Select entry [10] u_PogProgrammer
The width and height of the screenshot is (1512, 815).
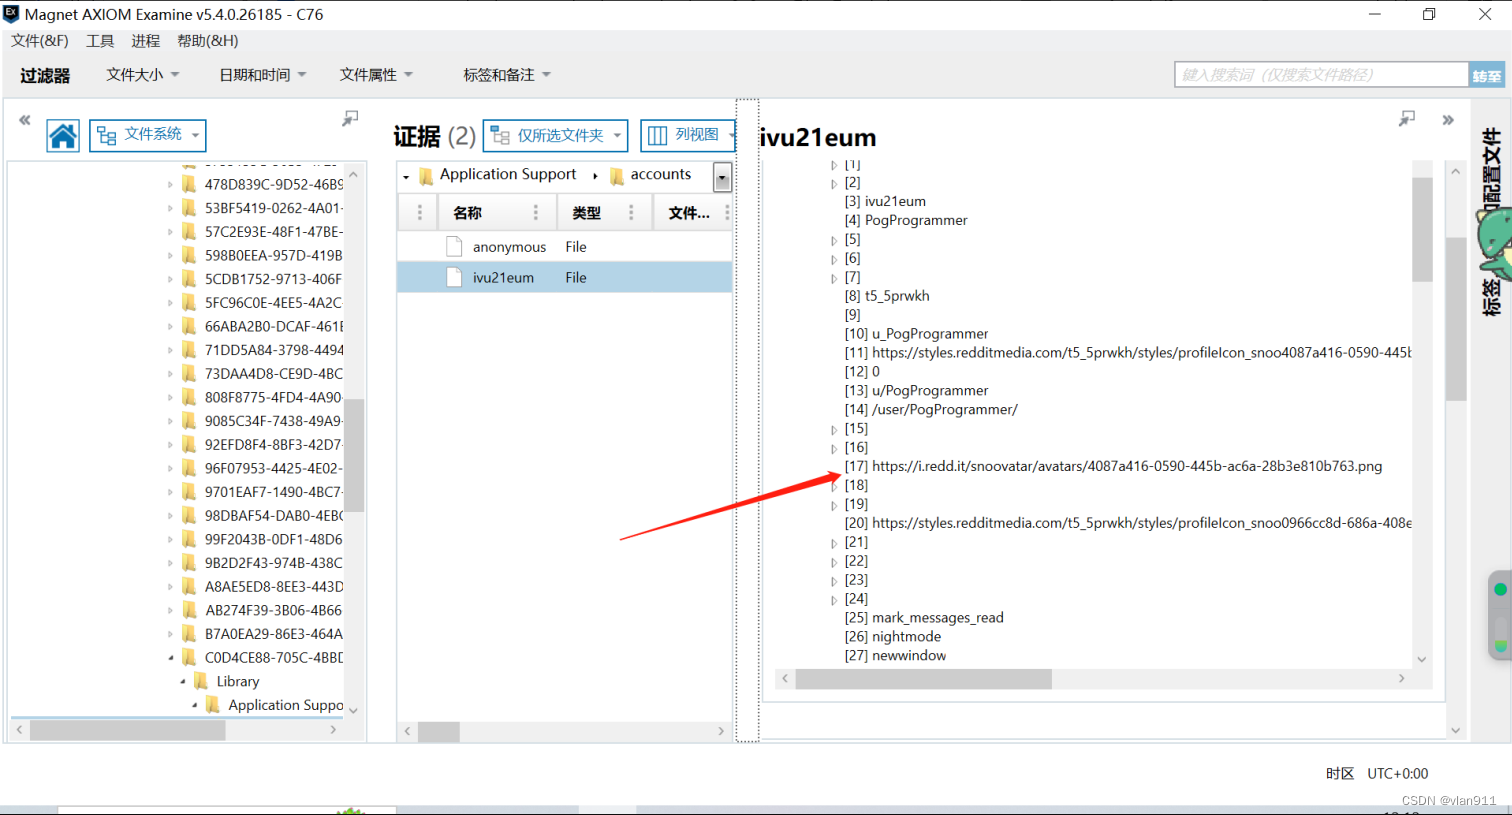(x=916, y=334)
